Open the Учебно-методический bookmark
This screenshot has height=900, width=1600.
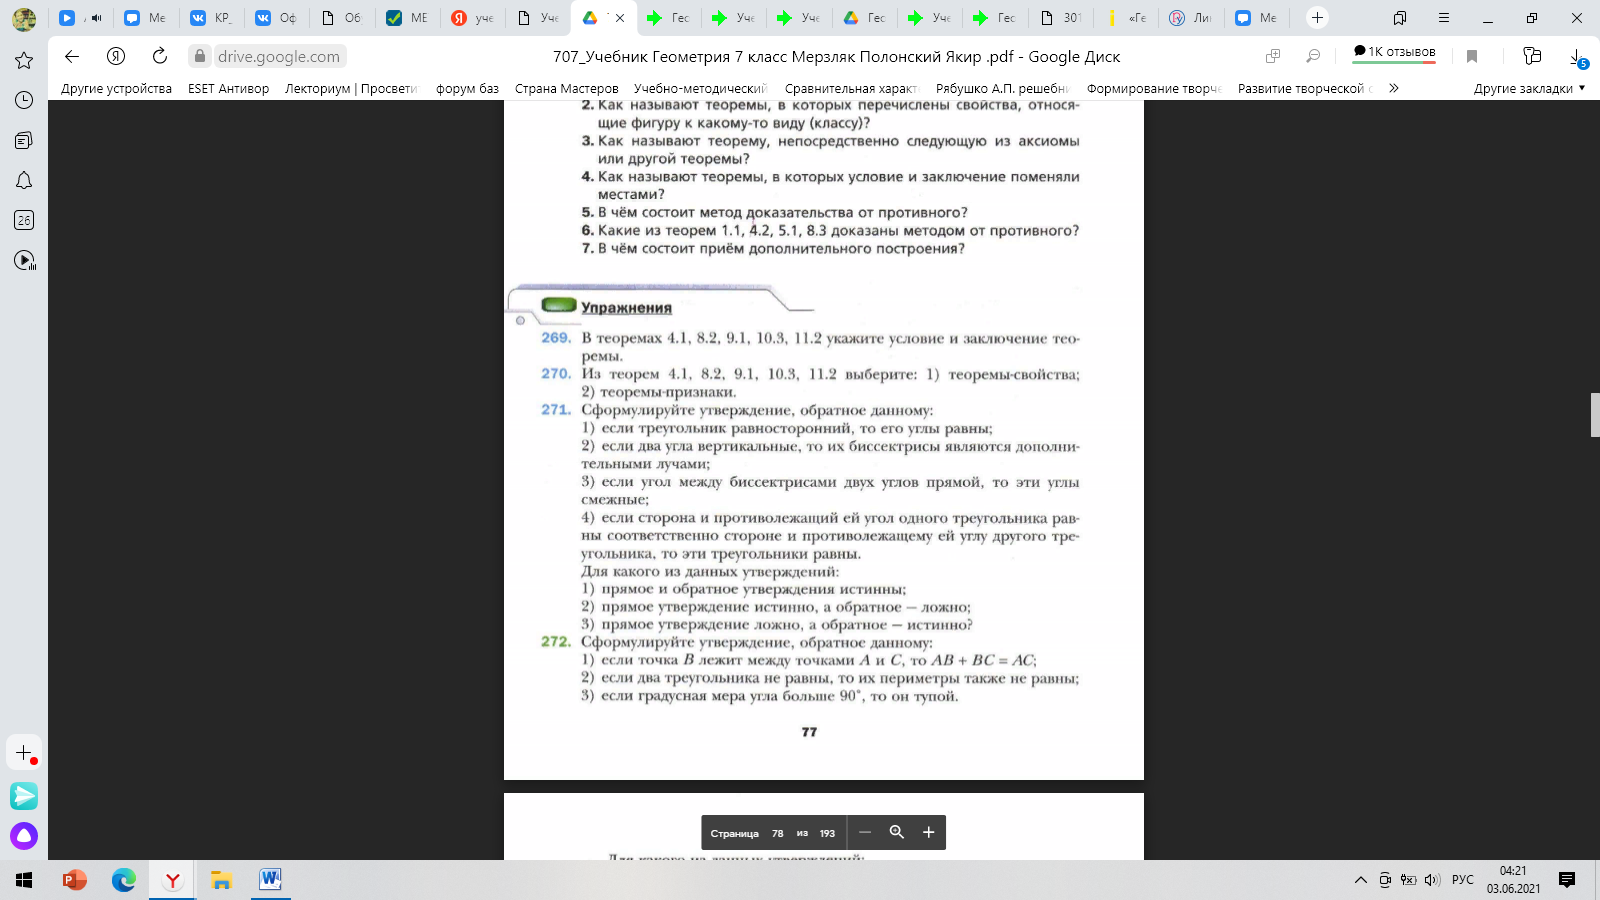(x=700, y=88)
